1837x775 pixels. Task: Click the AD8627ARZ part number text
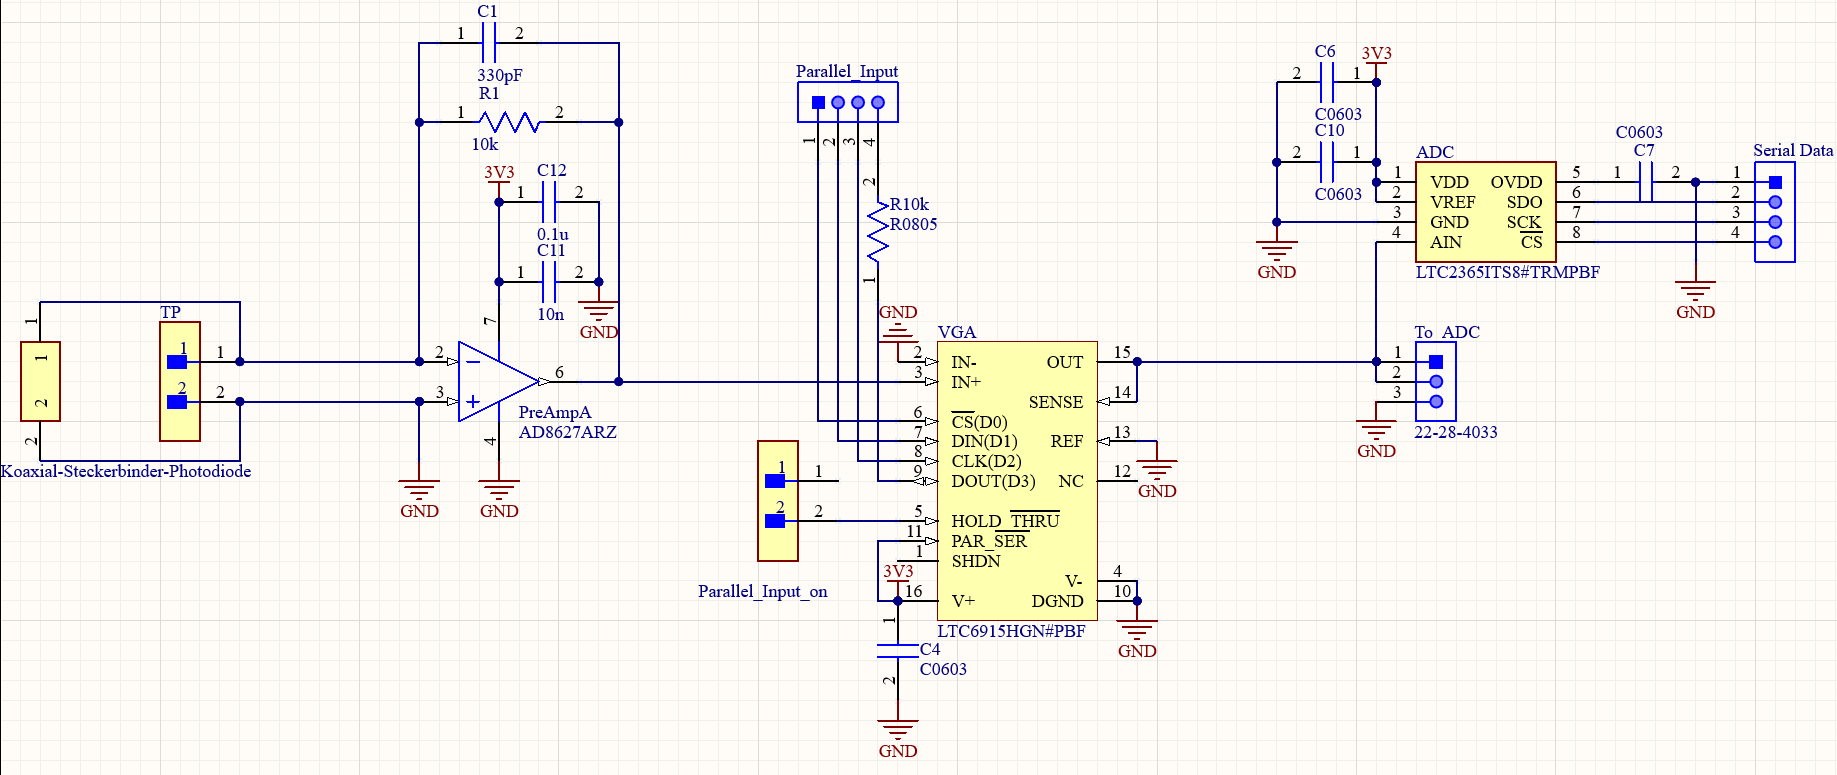tap(567, 432)
